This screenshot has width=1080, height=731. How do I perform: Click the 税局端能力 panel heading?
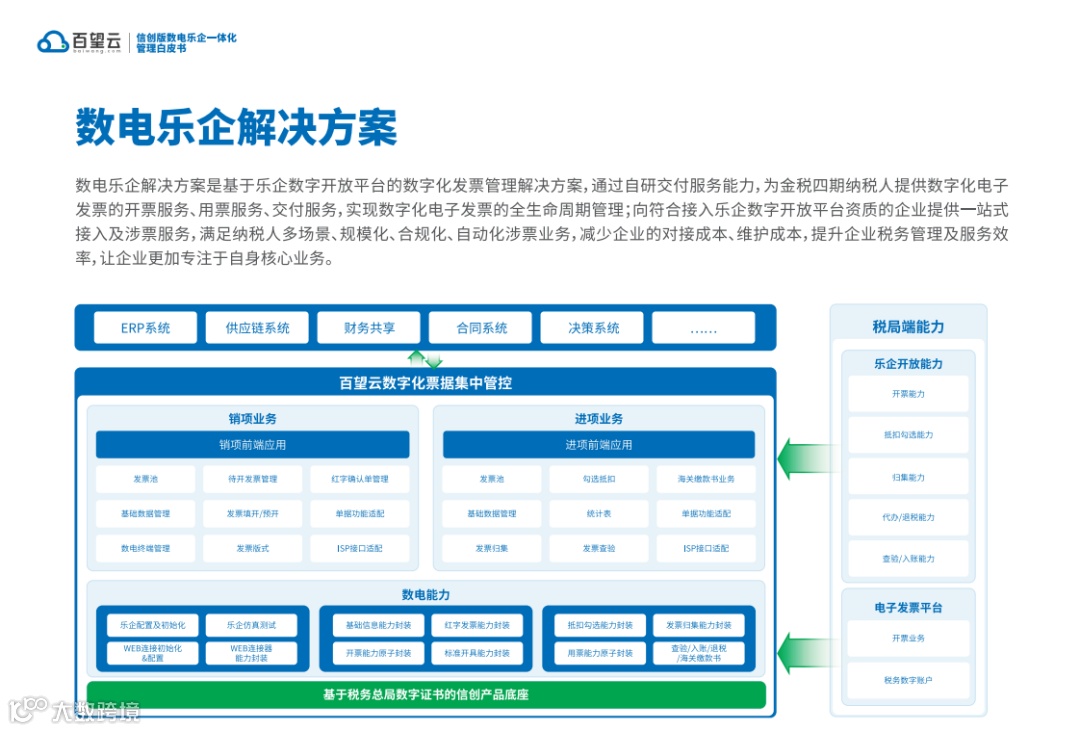tap(908, 327)
